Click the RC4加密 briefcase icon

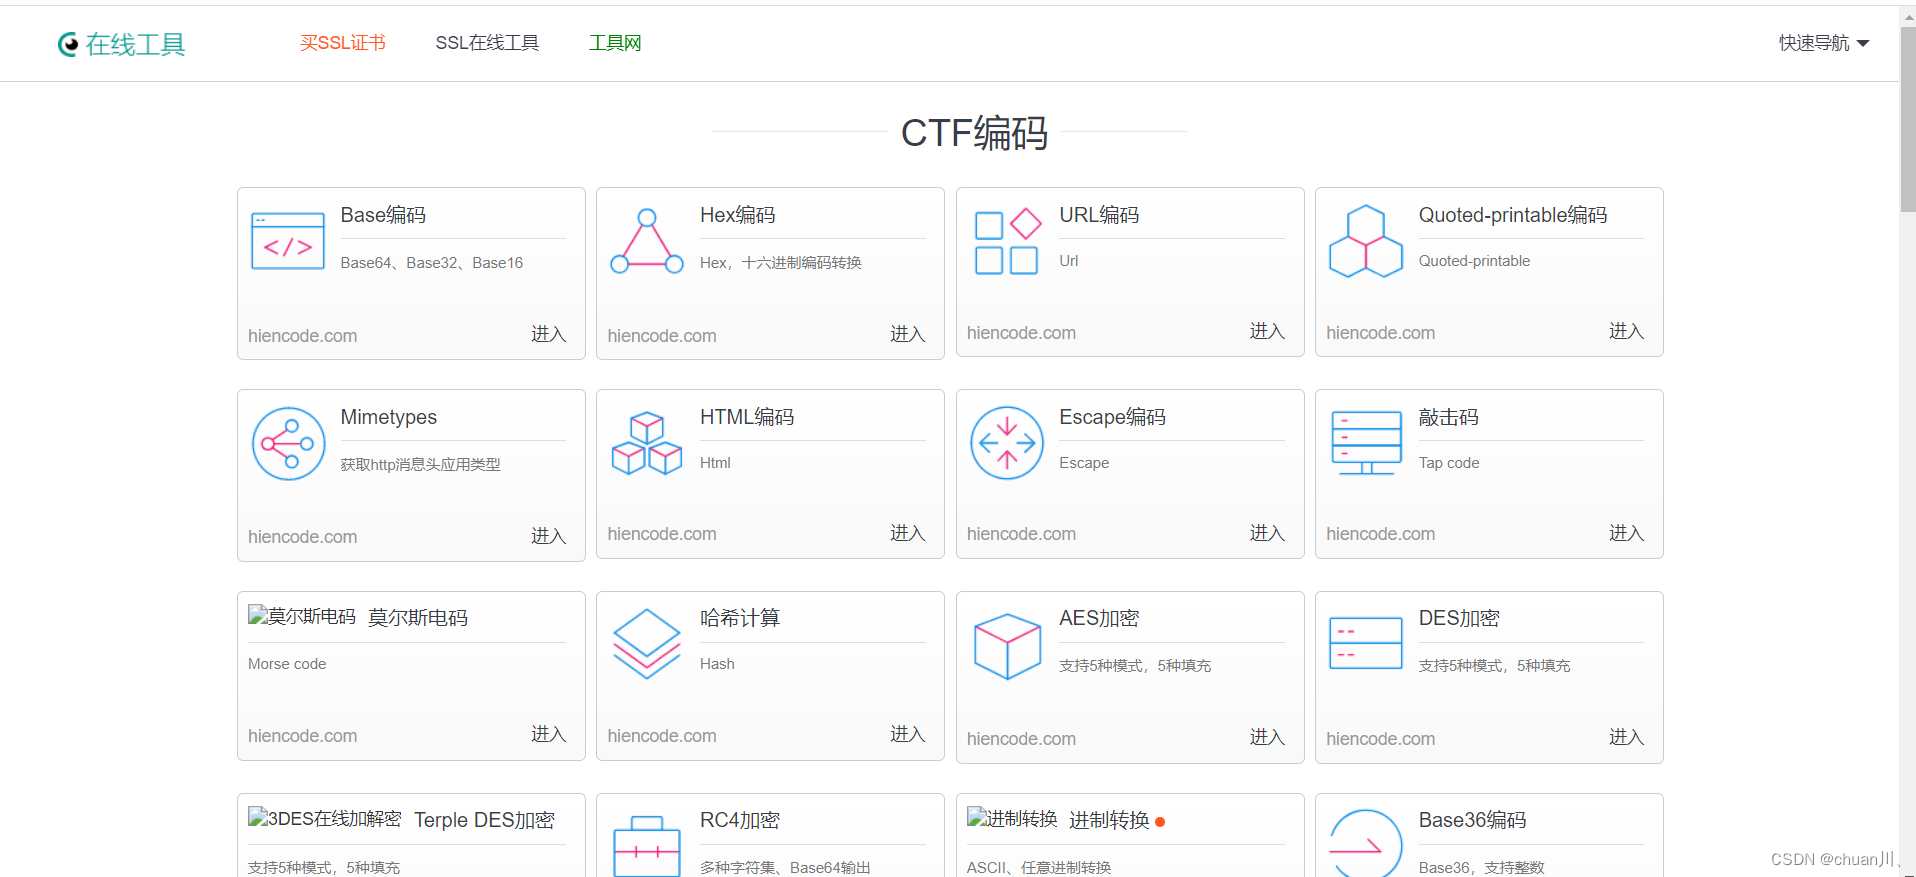647,846
